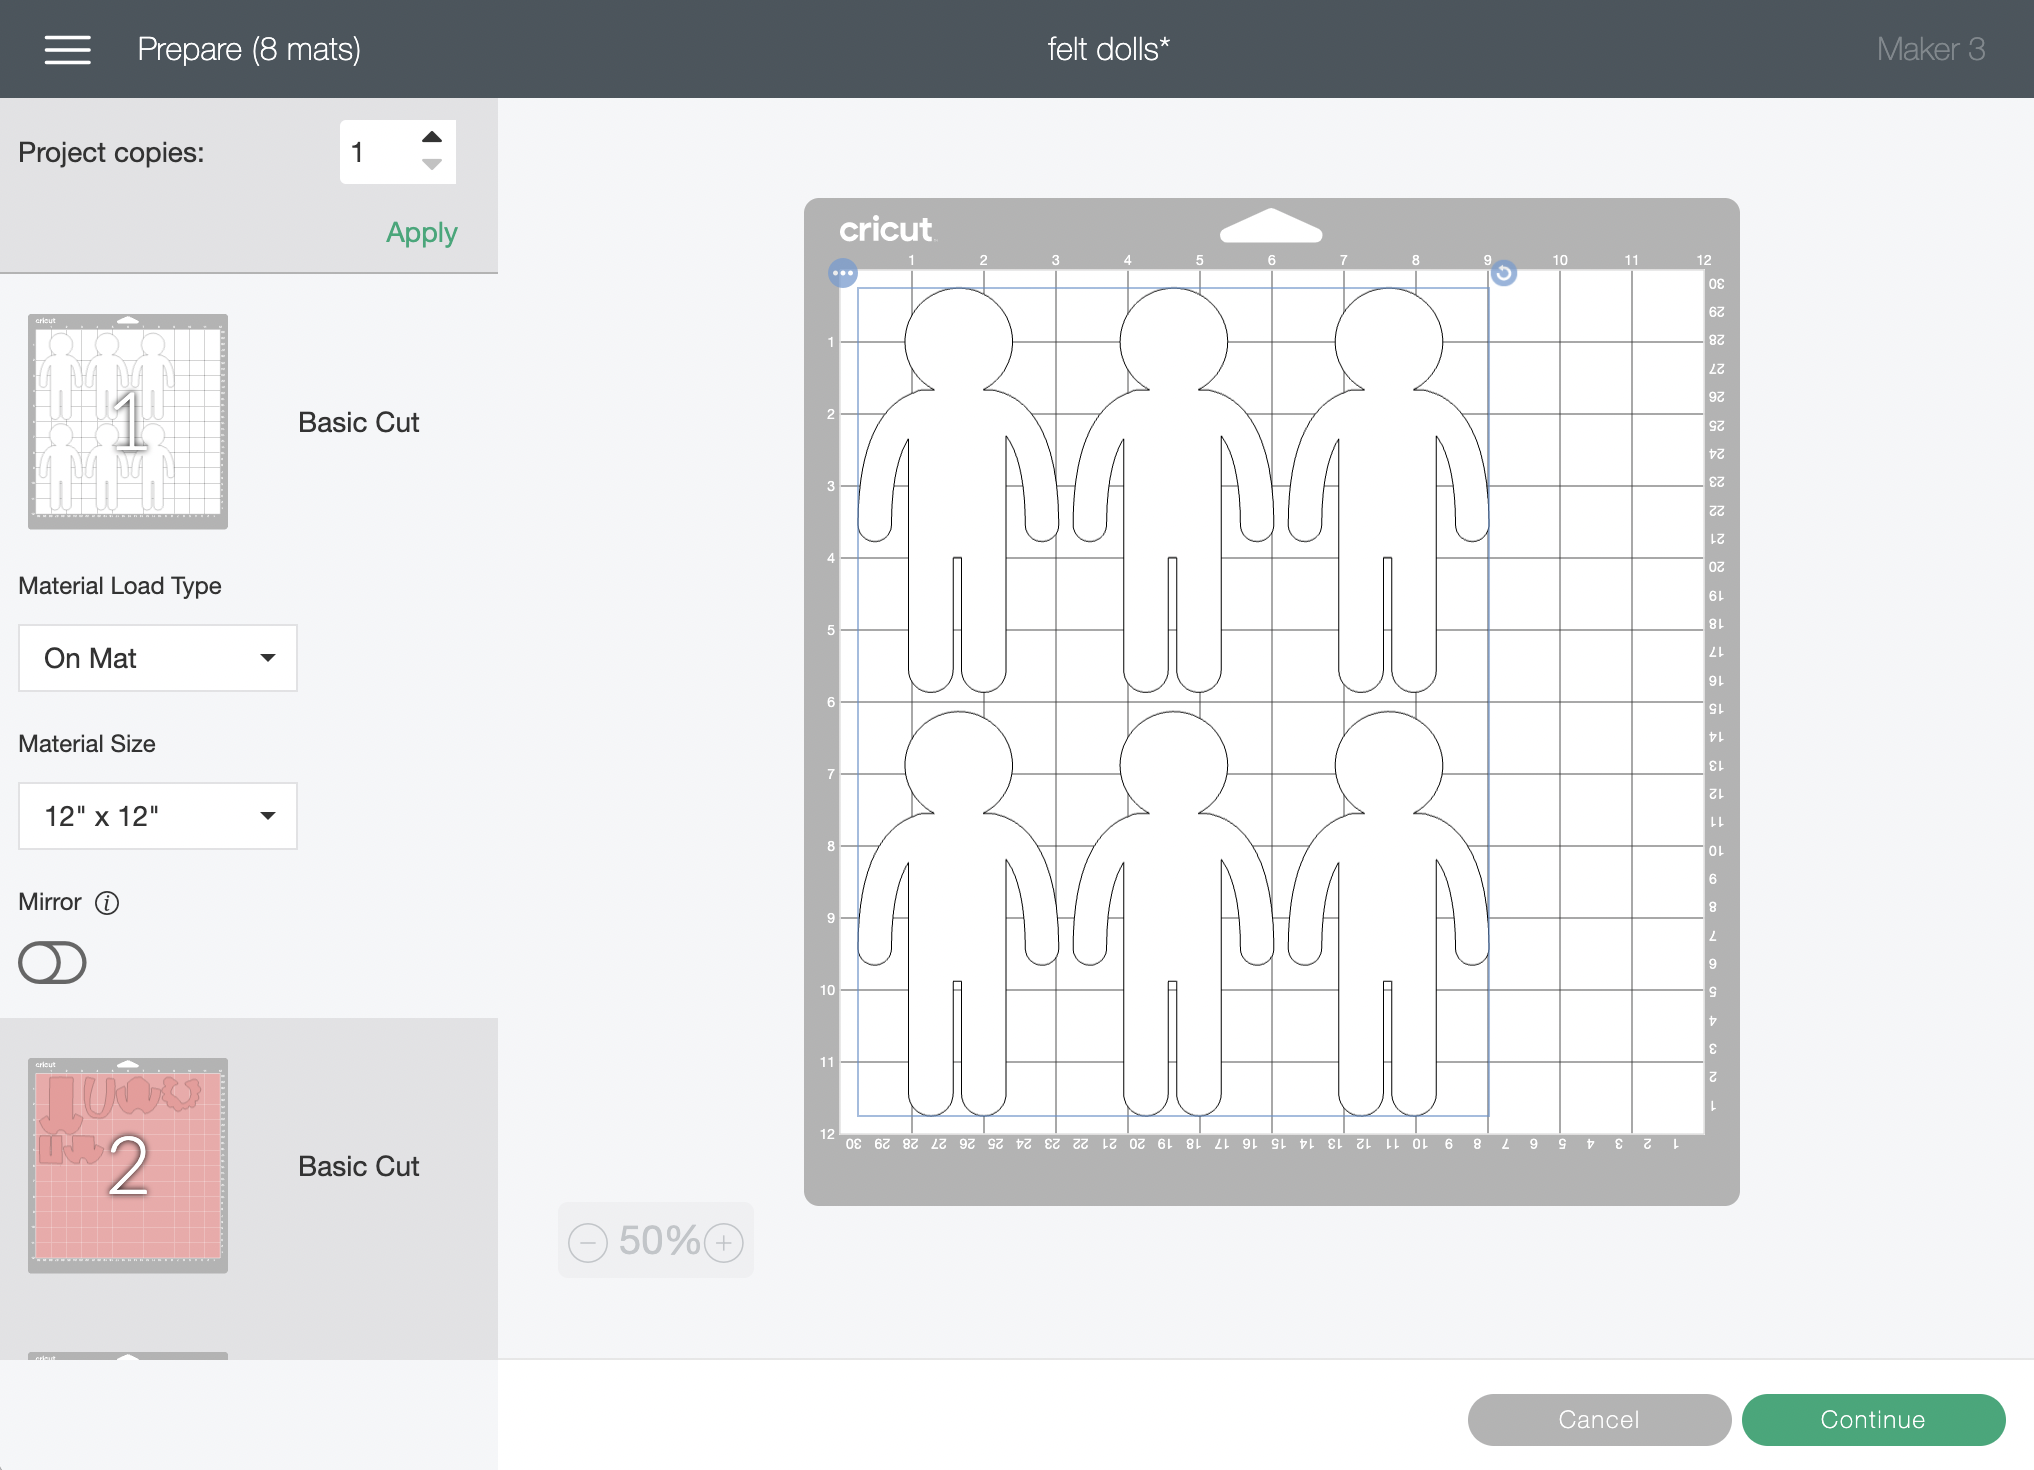Click the Prepare (8 mats) heading

coord(249,49)
